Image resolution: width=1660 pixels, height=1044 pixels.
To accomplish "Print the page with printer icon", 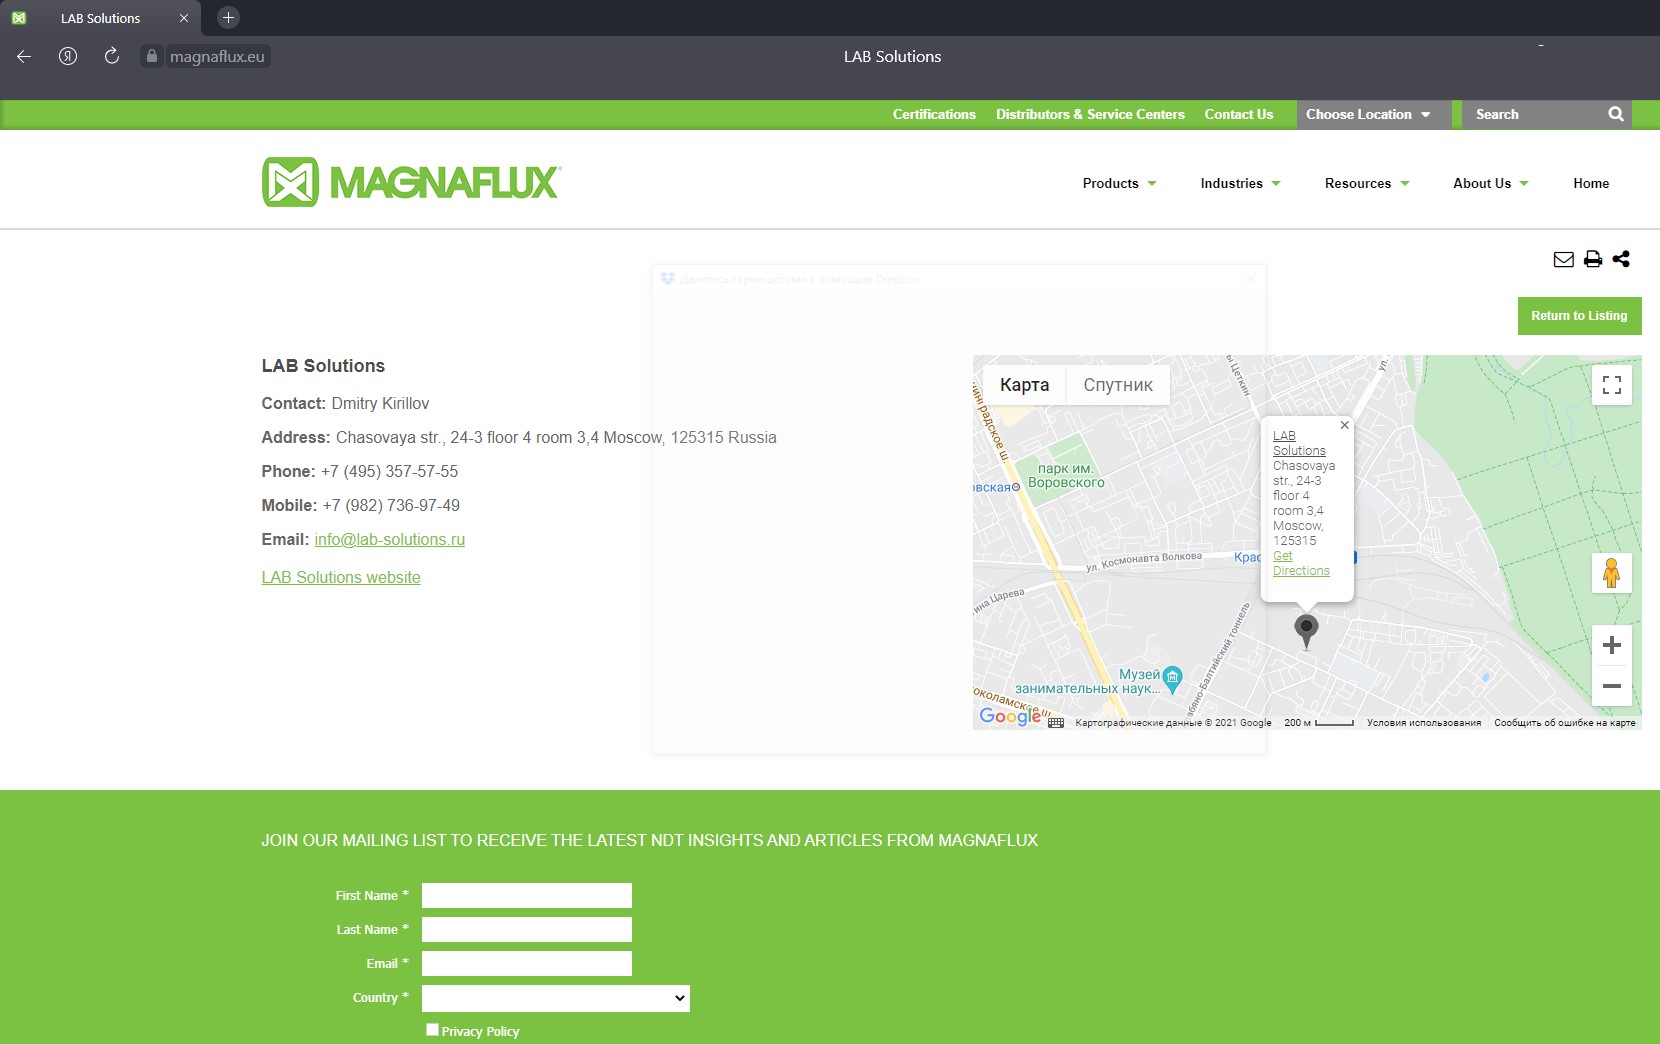I will 1593,259.
